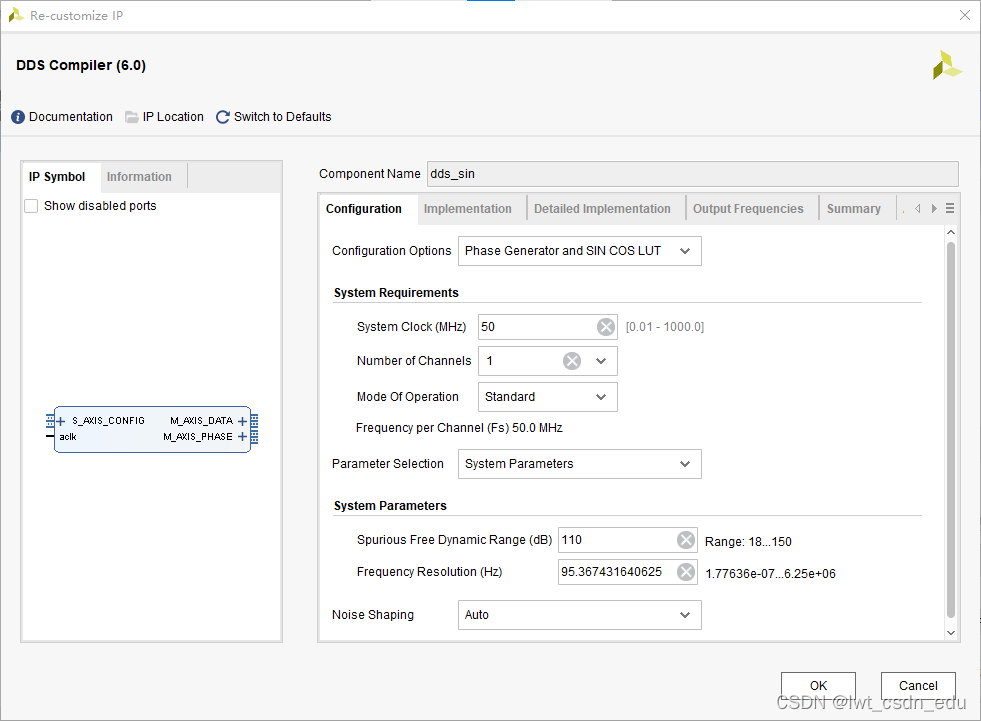Click the Vivado icon in title bar
This screenshot has height=721, width=981.
click(x=16, y=16)
